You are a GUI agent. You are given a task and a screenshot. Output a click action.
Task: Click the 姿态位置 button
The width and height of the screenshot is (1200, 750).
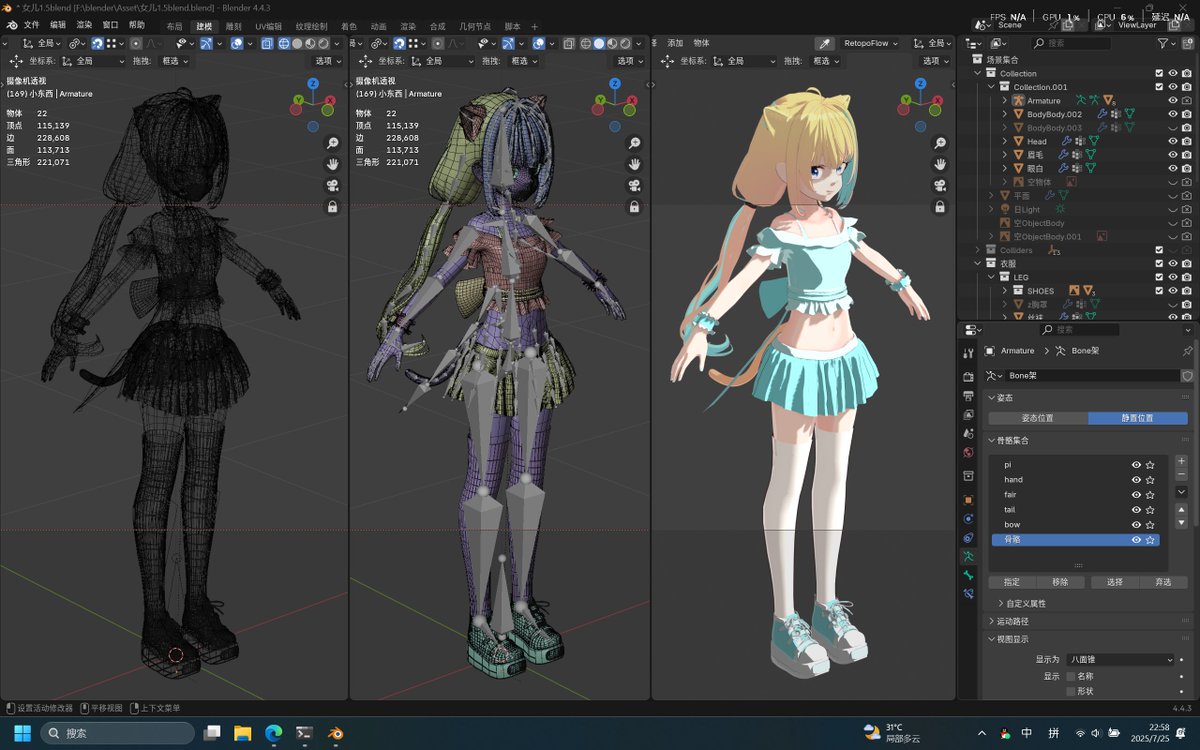pyautogui.click(x=1038, y=418)
